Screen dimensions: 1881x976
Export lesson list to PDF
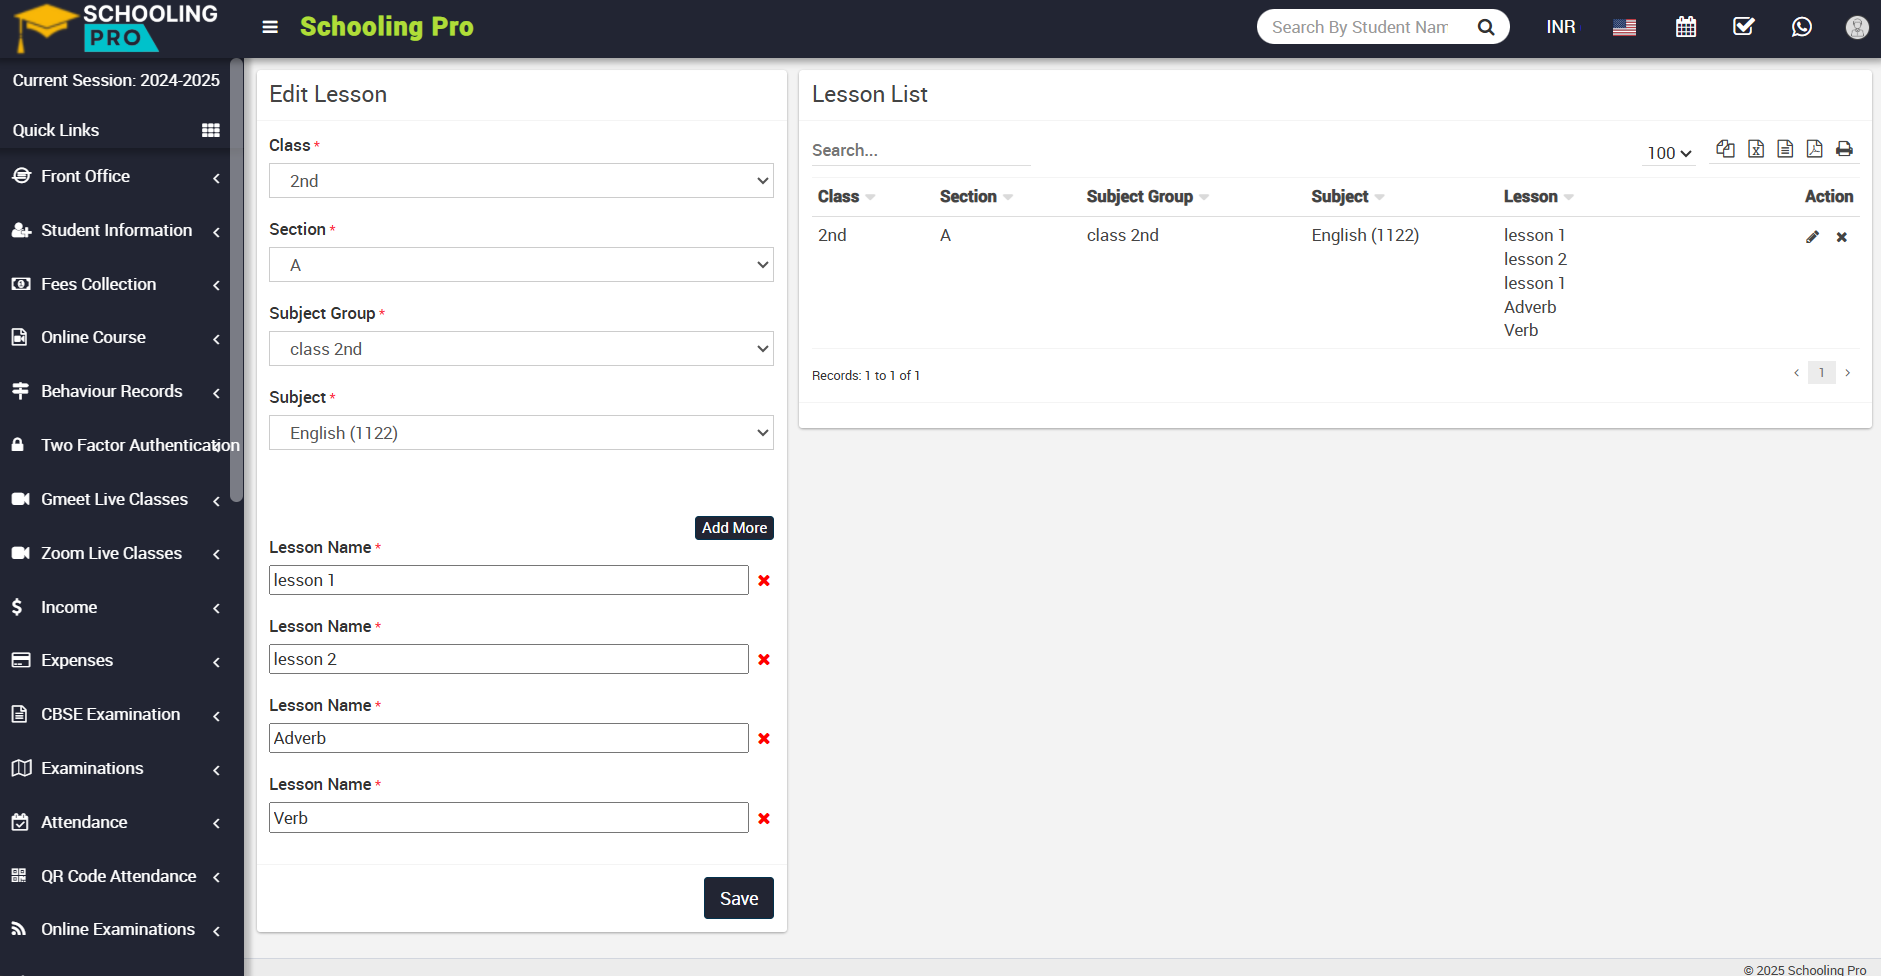click(1815, 149)
